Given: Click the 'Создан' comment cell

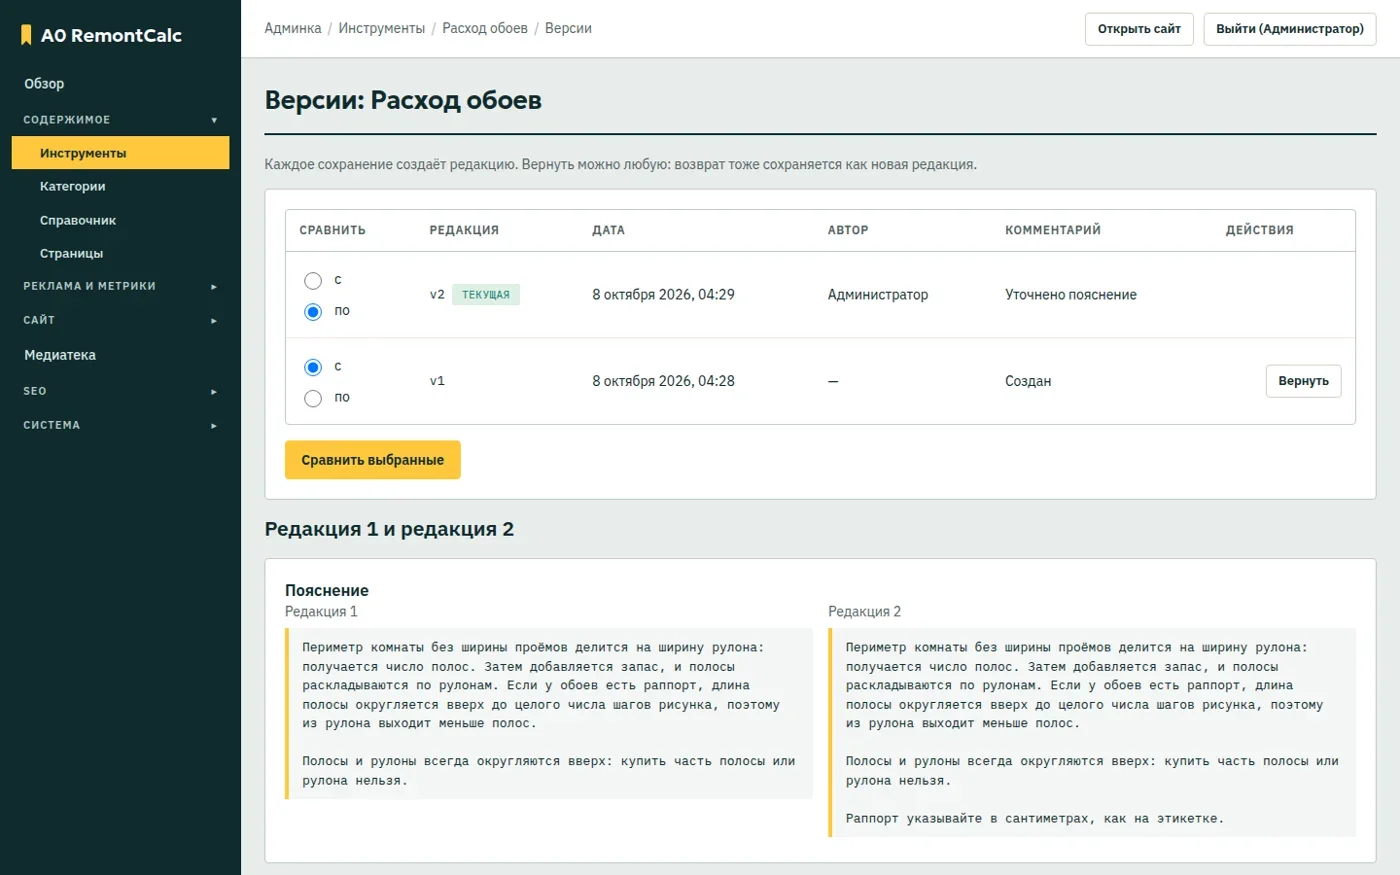Looking at the screenshot, I should tap(1028, 381).
